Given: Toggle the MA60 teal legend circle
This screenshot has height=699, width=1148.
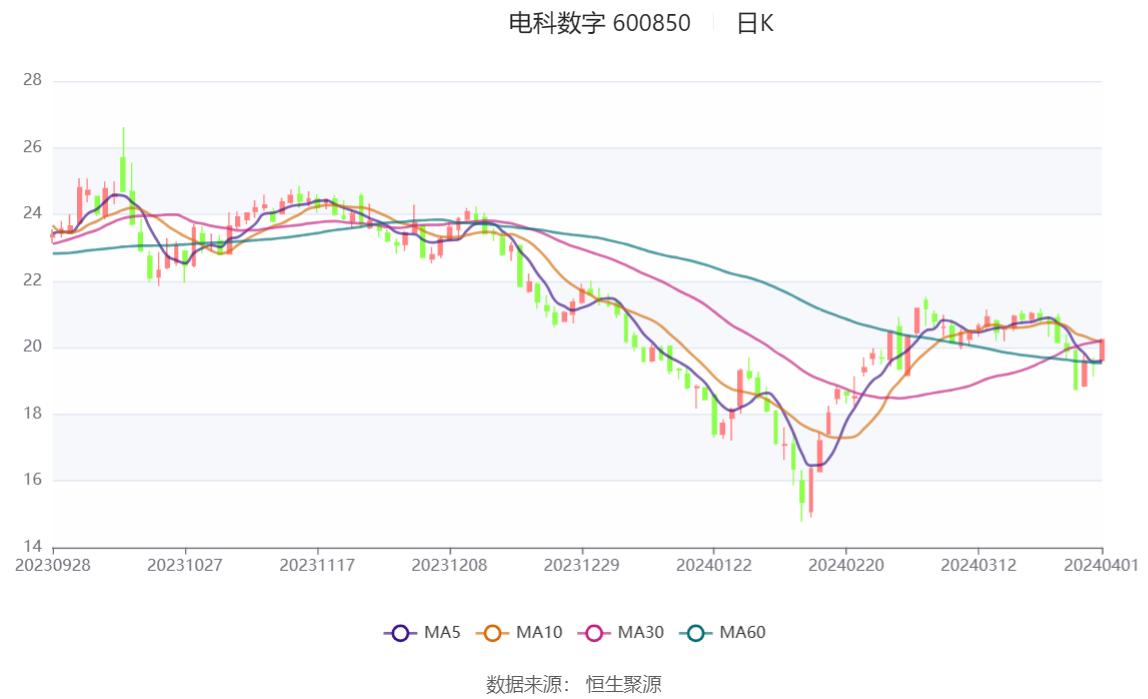Looking at the screenshot, I should pos(696,633).
